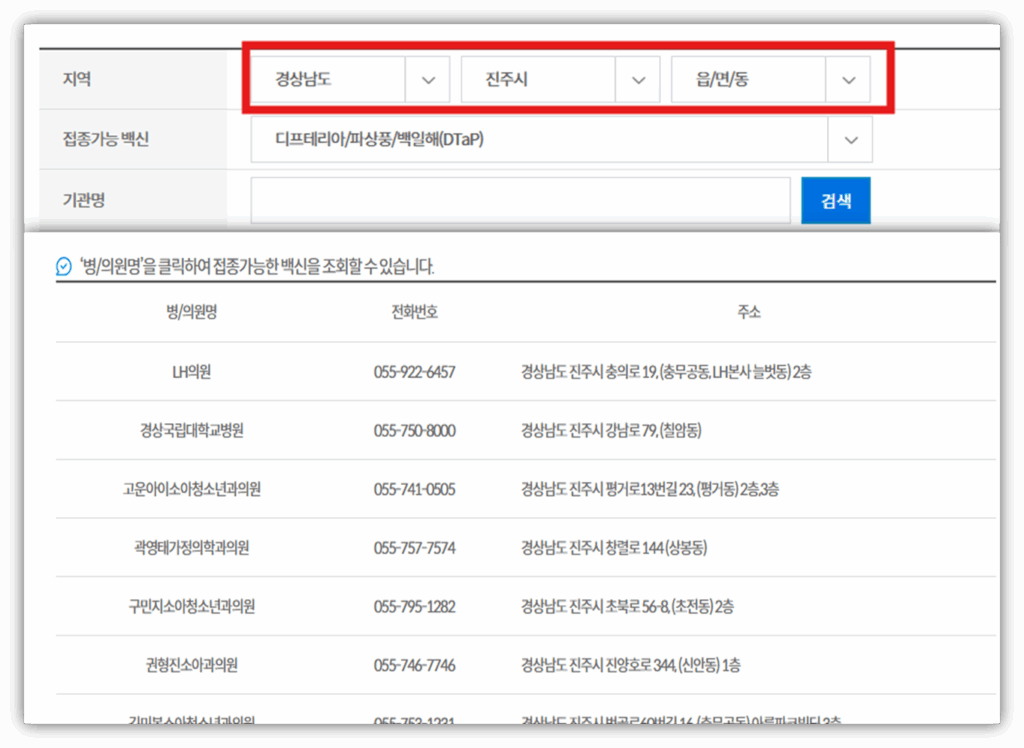
Task: Open the 디프테리아/파상풍/백일해(DTaP) vaccine dropdown
Action: [562, 140]
